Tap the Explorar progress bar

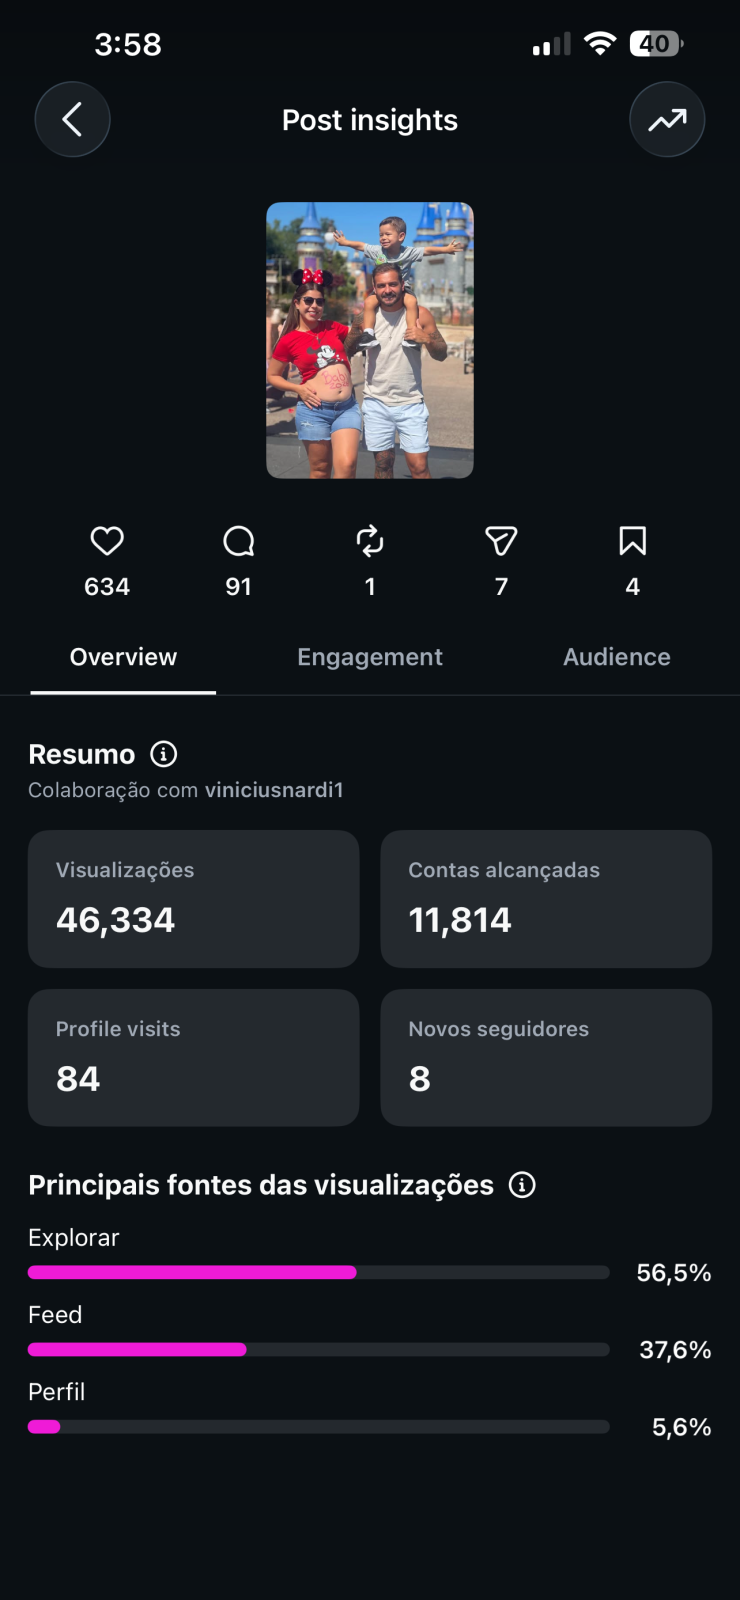point(319,1272)
